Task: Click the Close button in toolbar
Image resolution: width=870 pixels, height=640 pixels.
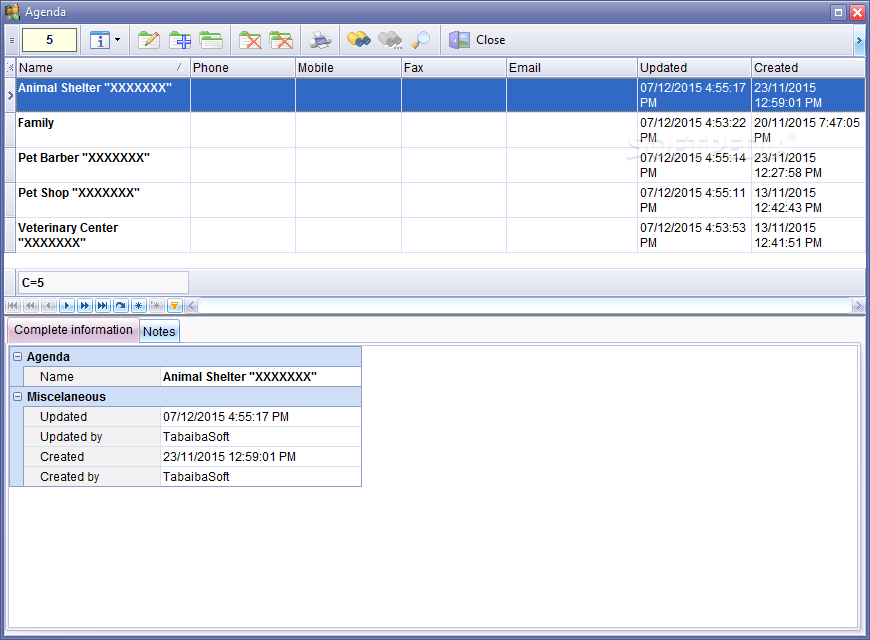Action: coord(477,40)
